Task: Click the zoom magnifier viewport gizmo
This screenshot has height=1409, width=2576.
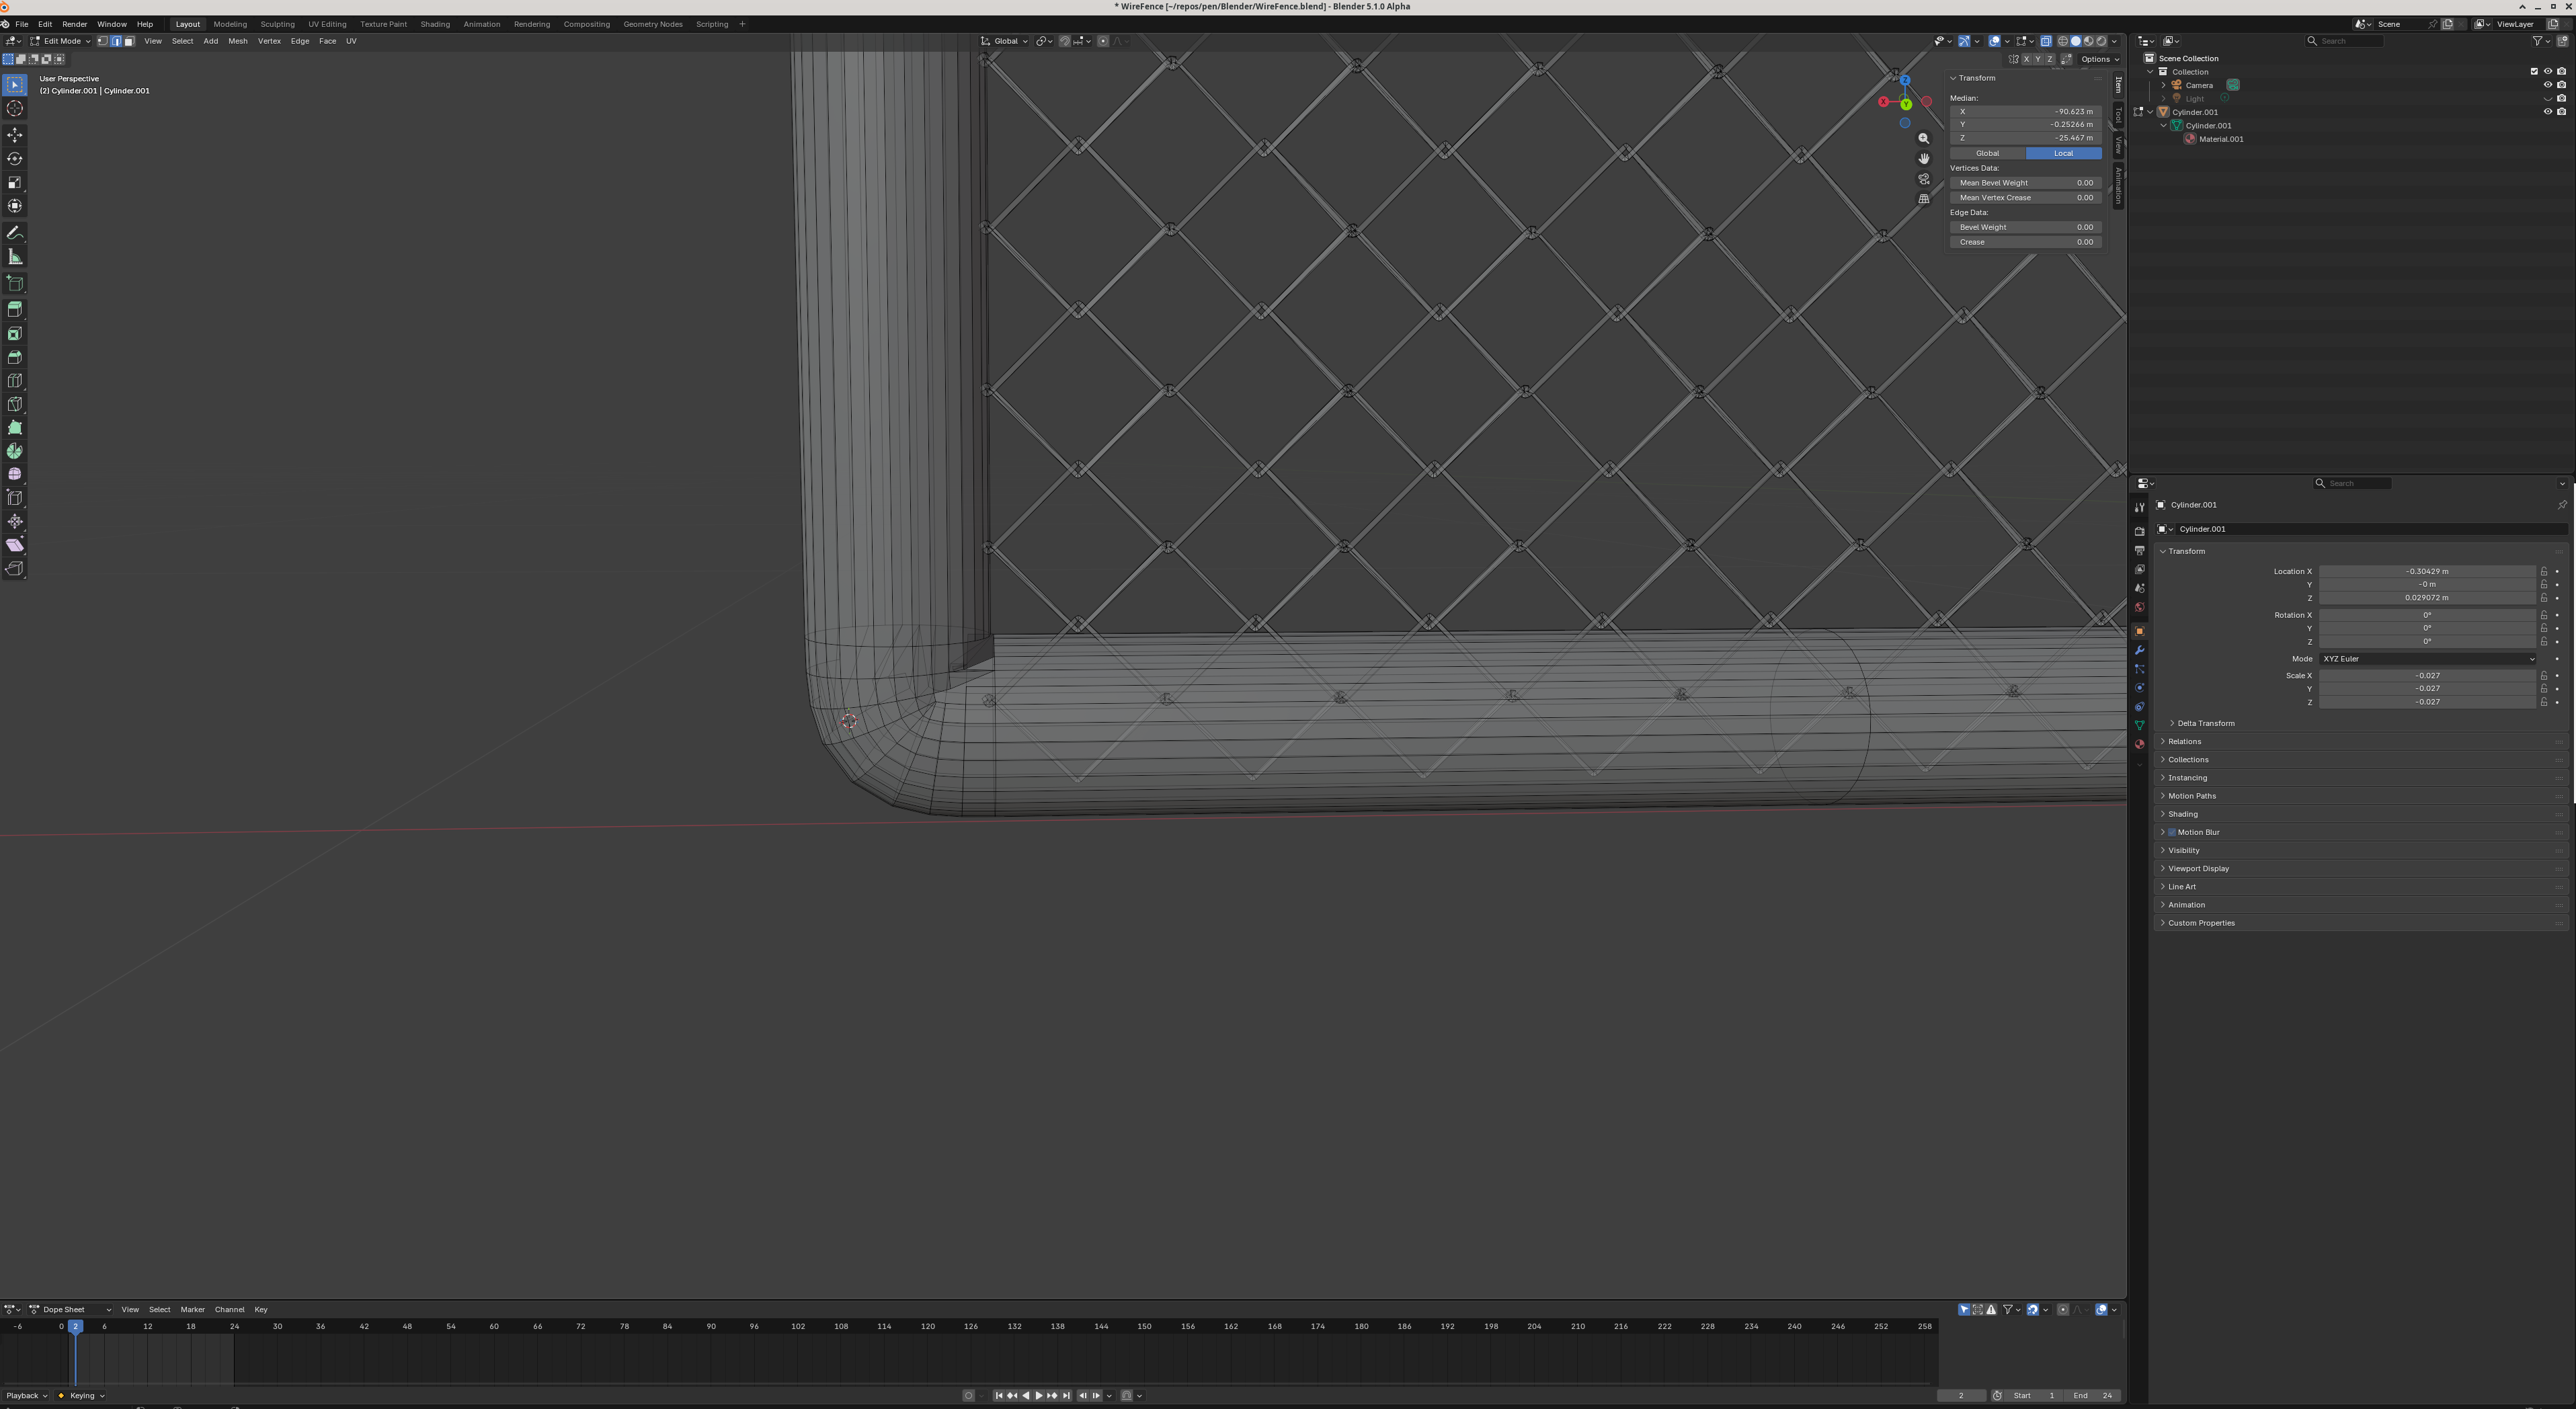Action: [x=1923, y=139]
